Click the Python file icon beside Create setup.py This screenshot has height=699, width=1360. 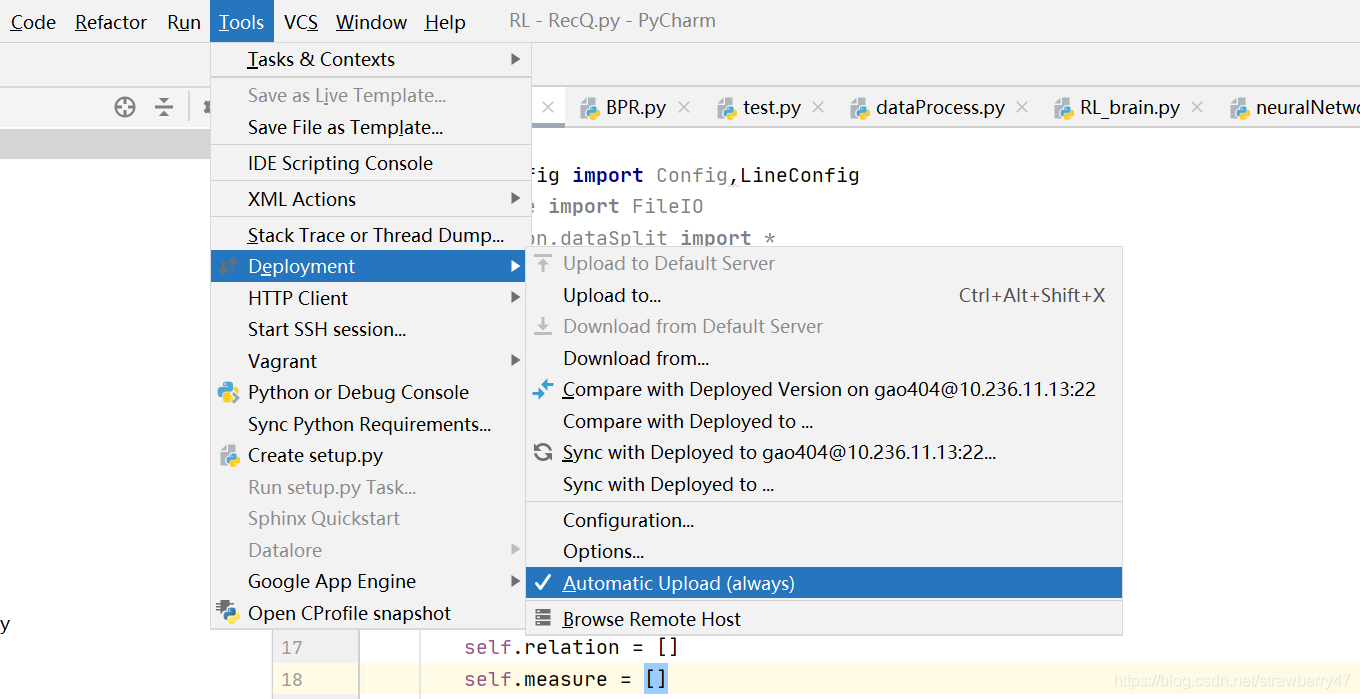pos(229,455)
